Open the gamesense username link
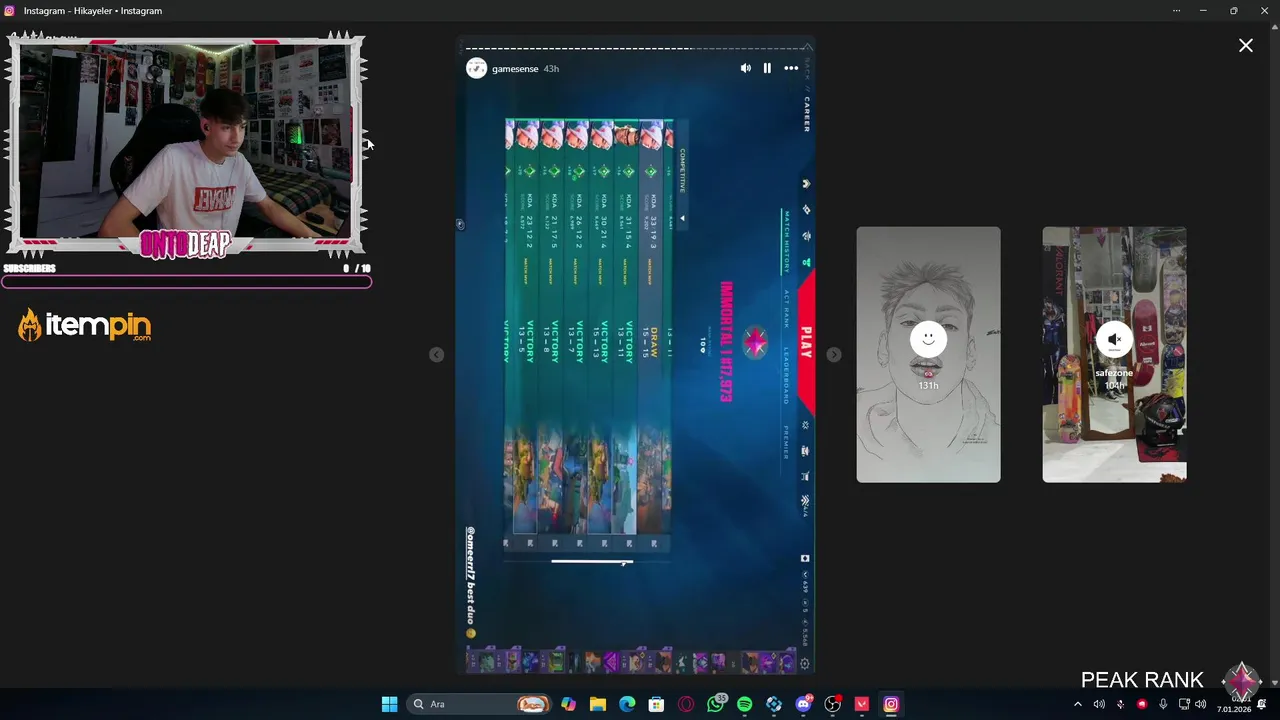 pos(515,69)
